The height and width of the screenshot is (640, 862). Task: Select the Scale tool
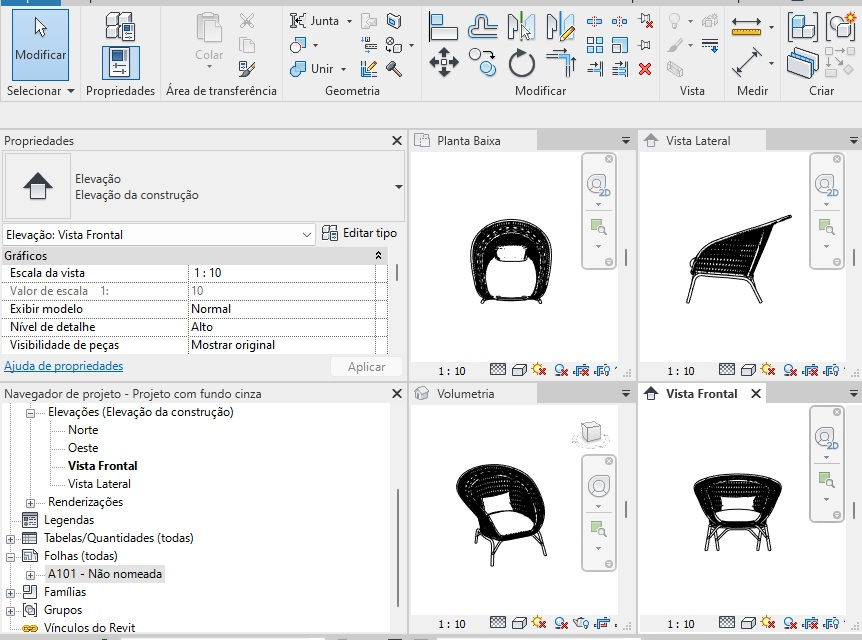pos(620,45)
